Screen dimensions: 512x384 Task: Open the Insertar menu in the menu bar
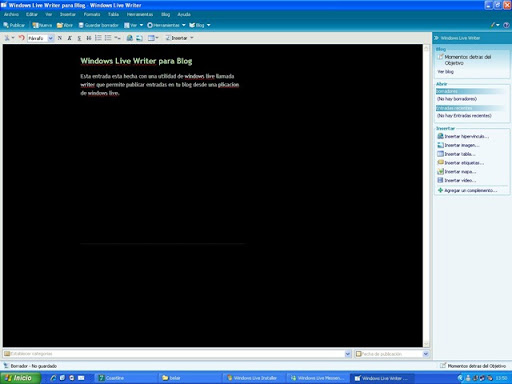(x=68, y=14)
